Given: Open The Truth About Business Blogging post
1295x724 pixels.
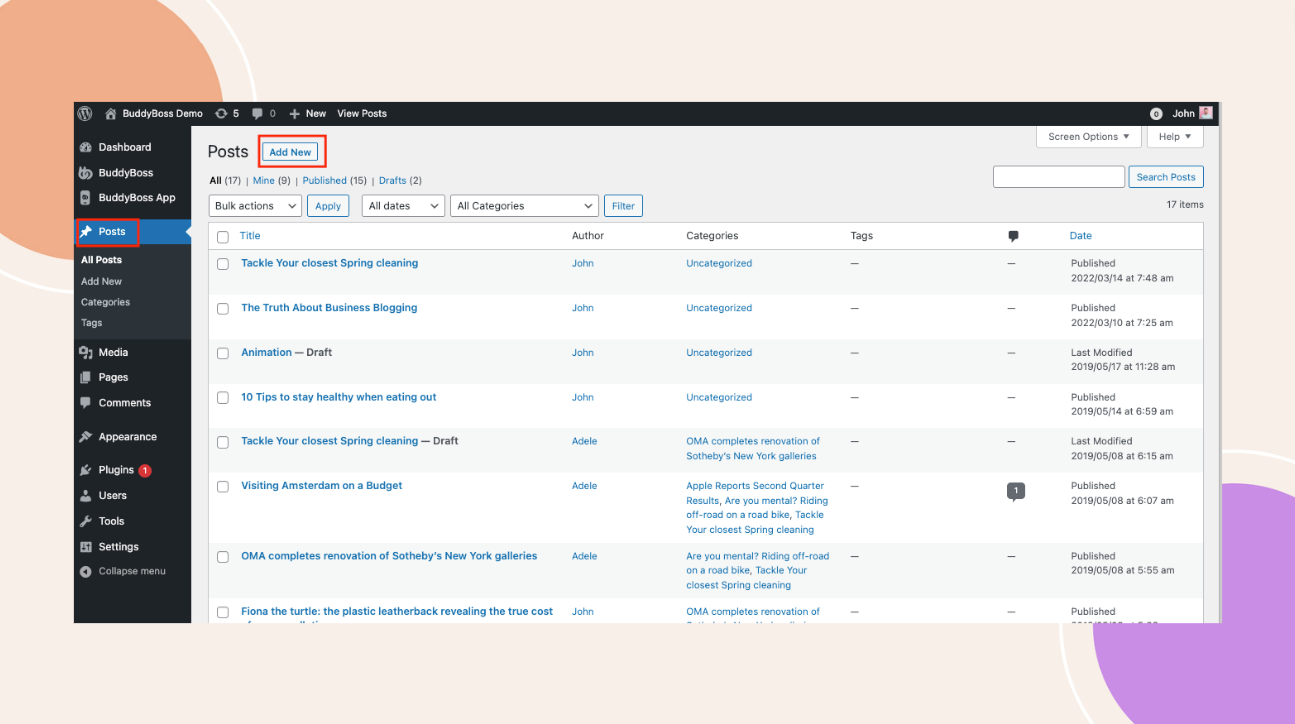Looking at the screenshot, I should pyautogui.click(x=329, y=308).
